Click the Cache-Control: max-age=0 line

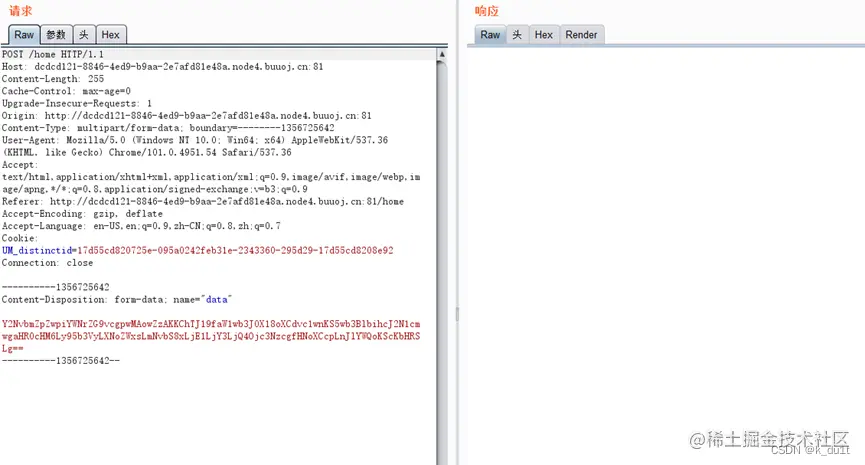[x=66, y=91]
